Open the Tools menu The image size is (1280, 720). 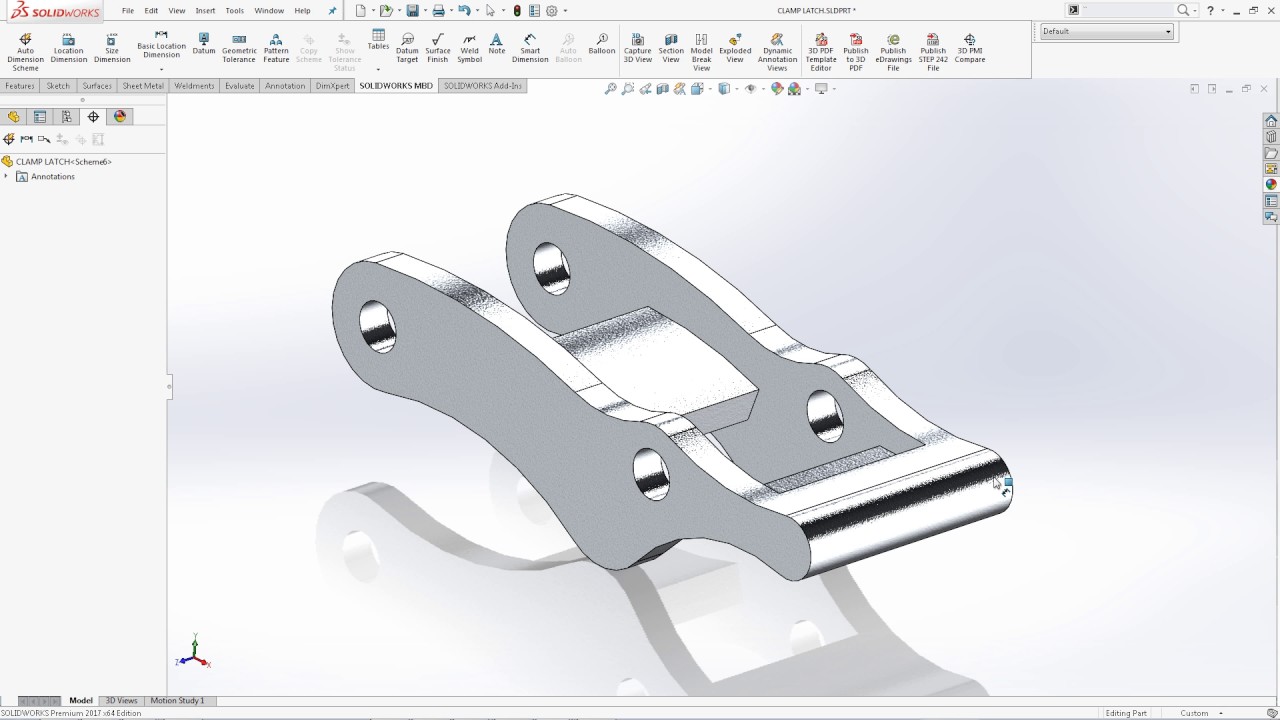234,10
